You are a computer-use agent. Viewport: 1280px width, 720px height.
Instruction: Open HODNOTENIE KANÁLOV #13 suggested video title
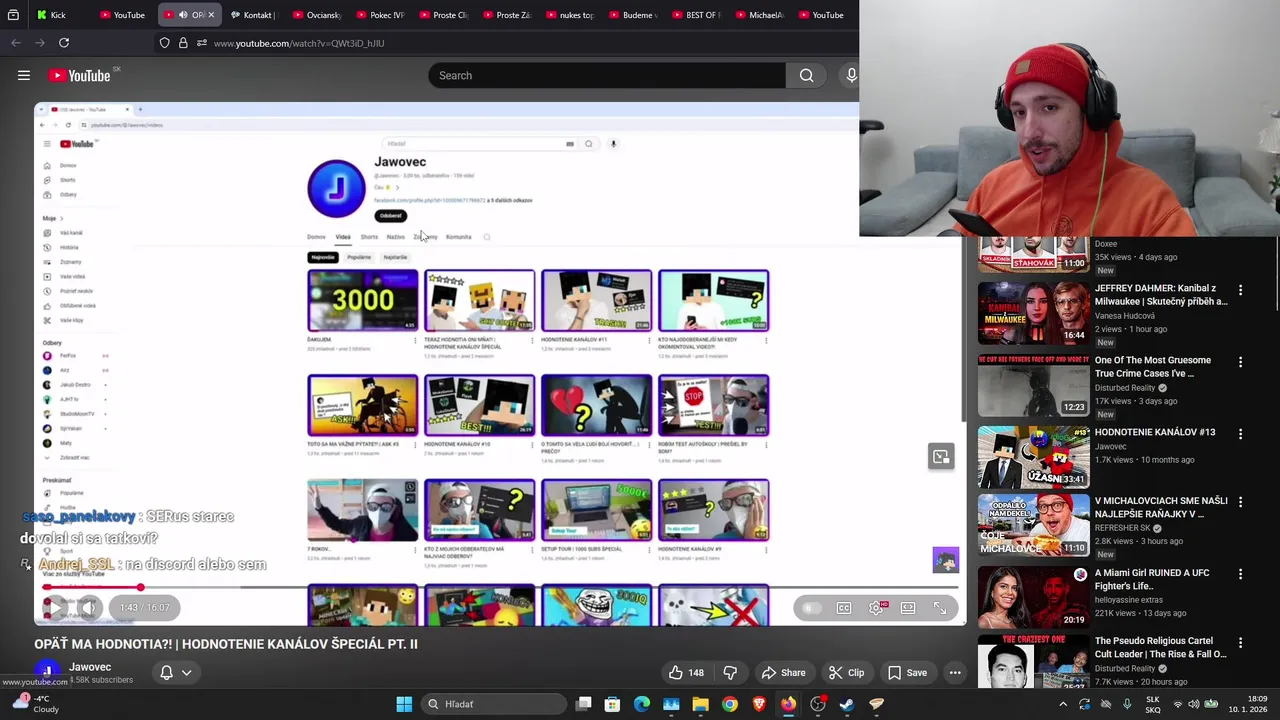(x=1155, y=432)
